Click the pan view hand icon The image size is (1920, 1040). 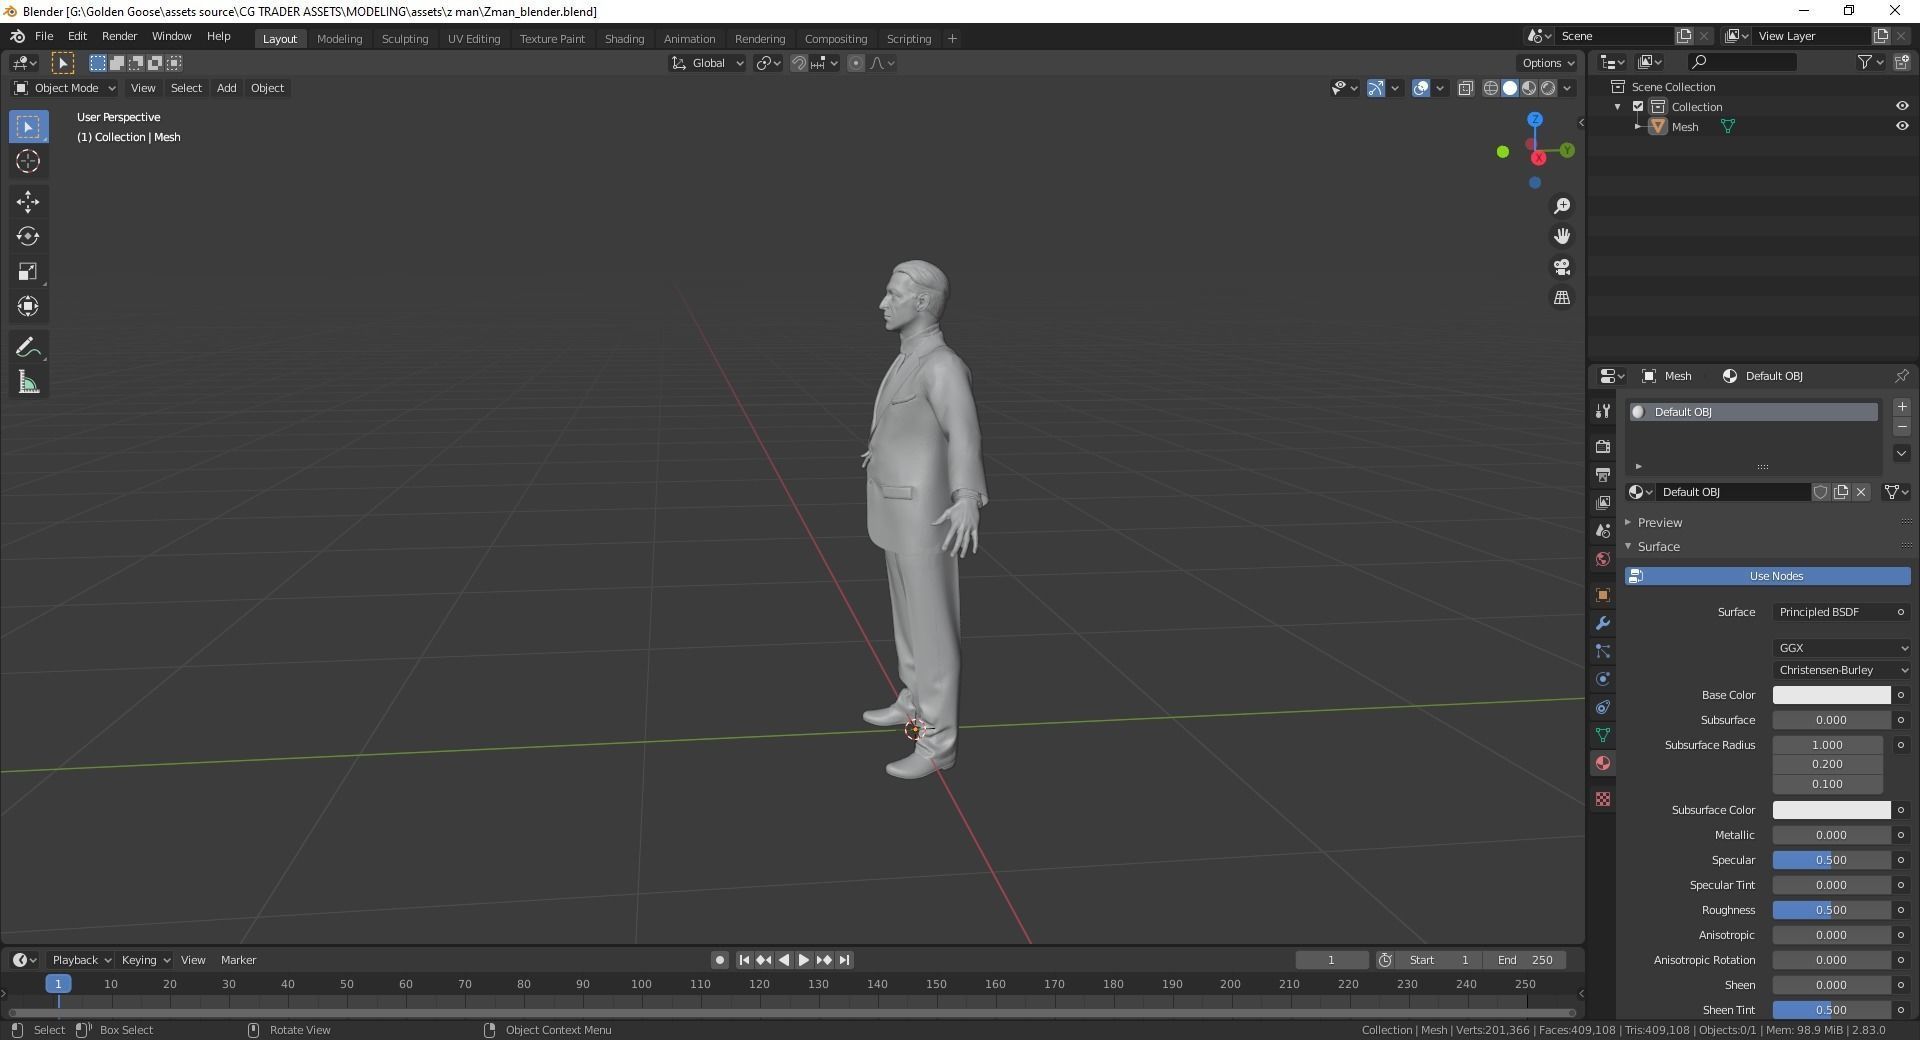click(x=1562, y=237)
